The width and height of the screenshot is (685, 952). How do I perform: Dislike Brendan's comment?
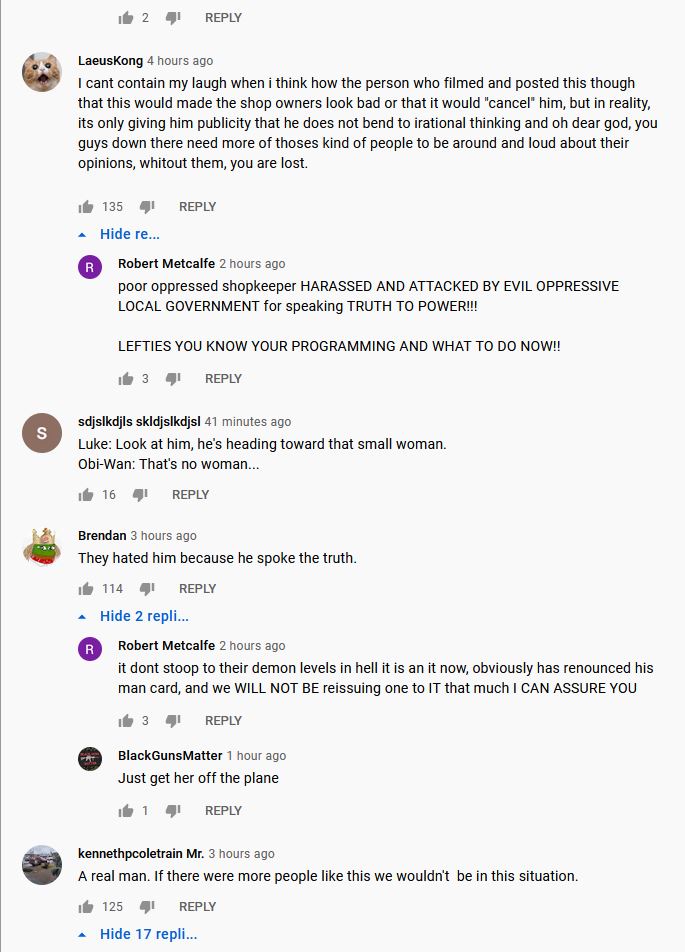point(147,589)
